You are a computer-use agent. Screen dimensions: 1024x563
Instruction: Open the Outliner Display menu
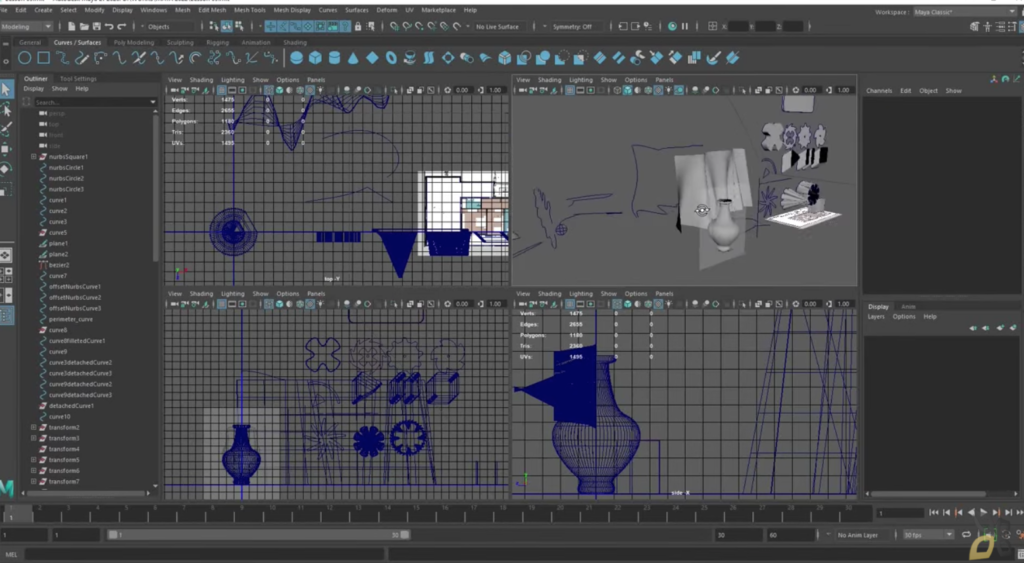pyautogui.click(x=33, y=89)
